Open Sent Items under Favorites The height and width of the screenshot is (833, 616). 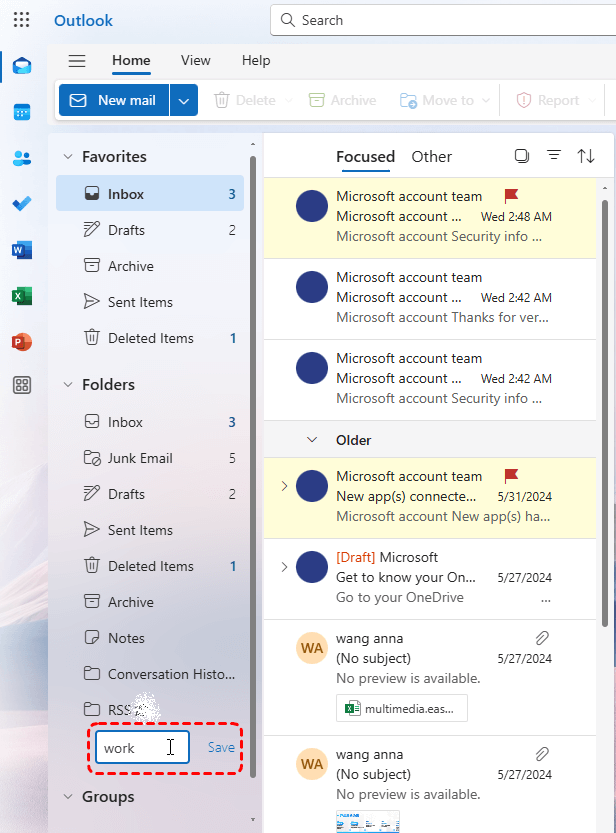[150, 302]
